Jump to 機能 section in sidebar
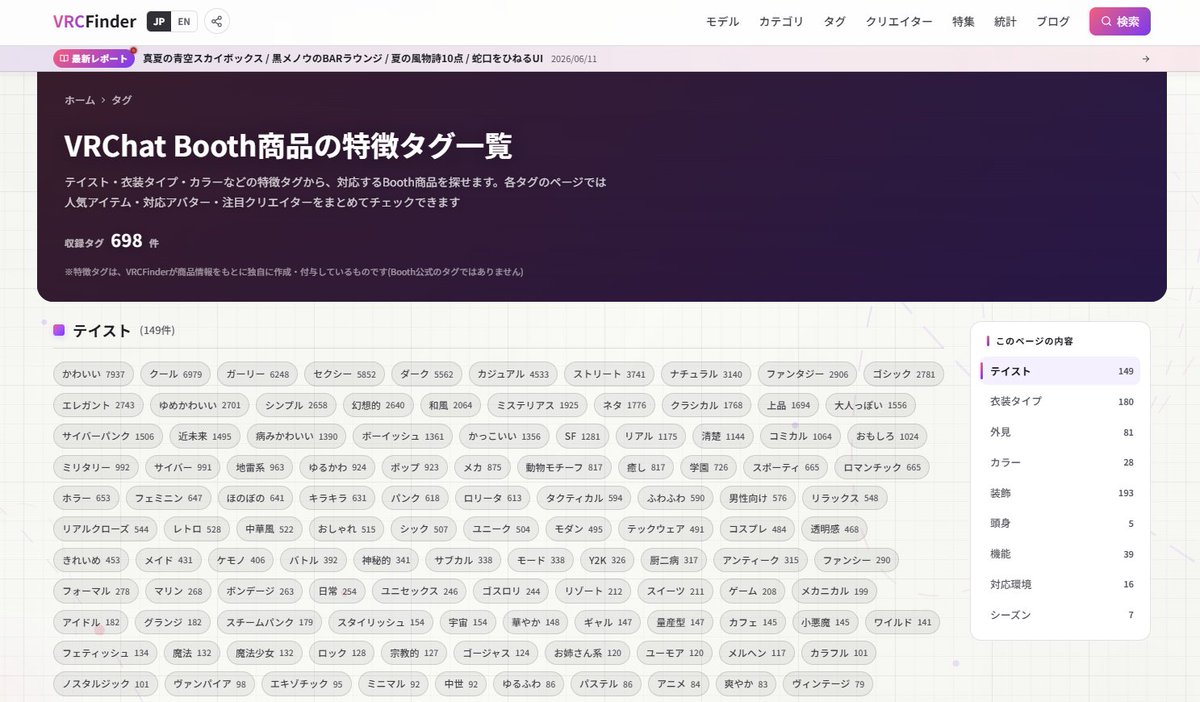This screenshot has height=702, width=1200. 1060,553
